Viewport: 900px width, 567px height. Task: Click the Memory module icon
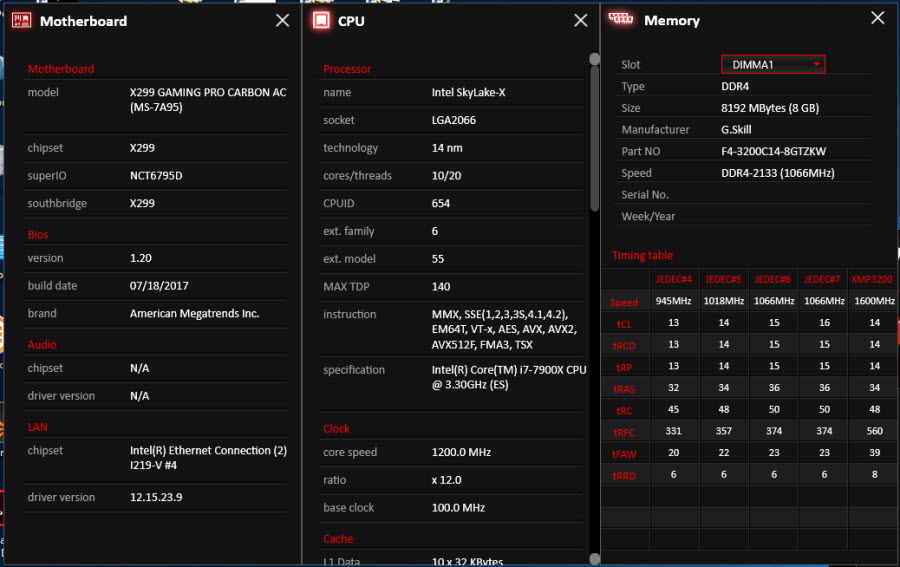pos(621,19)
